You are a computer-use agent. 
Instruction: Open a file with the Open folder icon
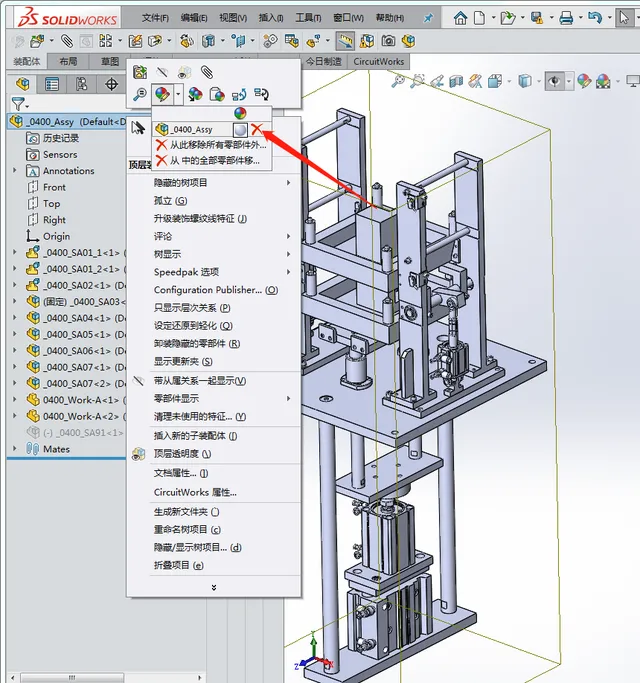508,18
